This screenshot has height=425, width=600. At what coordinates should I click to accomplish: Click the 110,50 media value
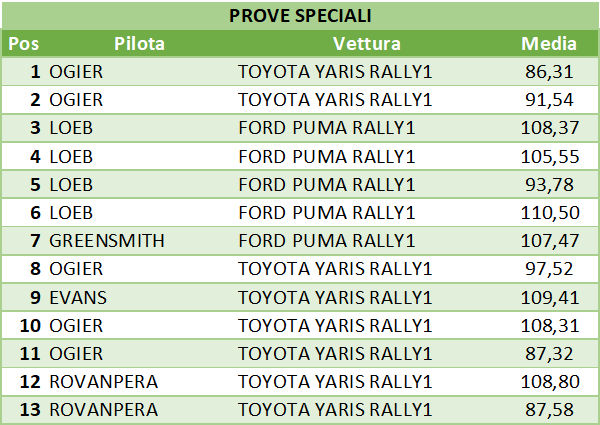(550, 213)
